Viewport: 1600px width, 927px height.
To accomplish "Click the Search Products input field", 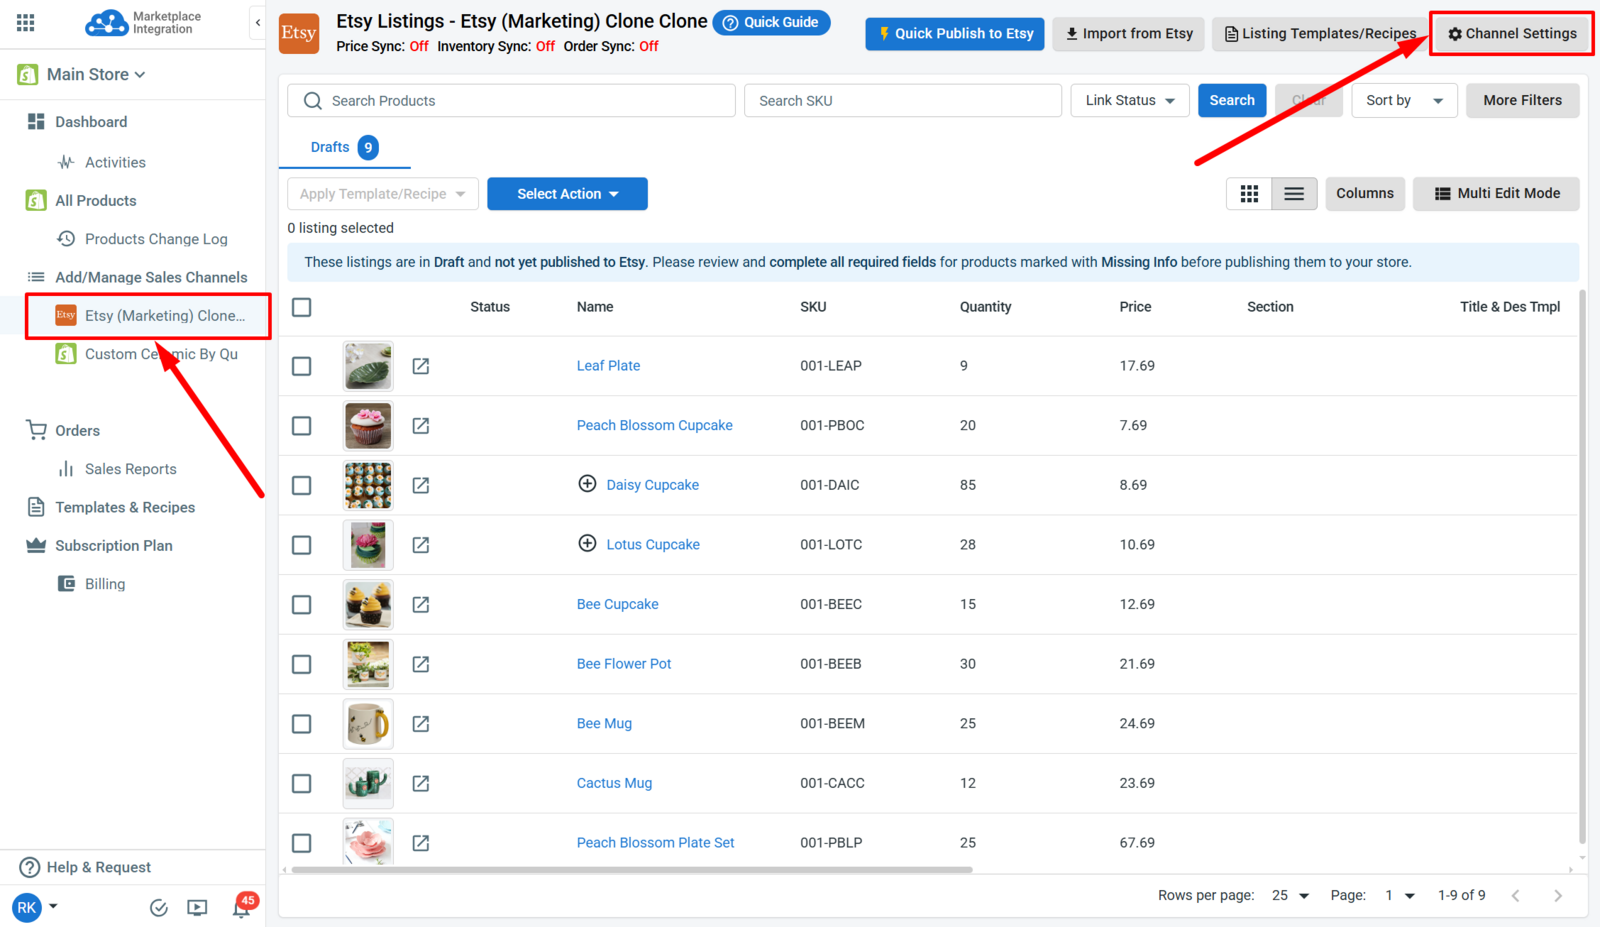I will tap(512, 101).
